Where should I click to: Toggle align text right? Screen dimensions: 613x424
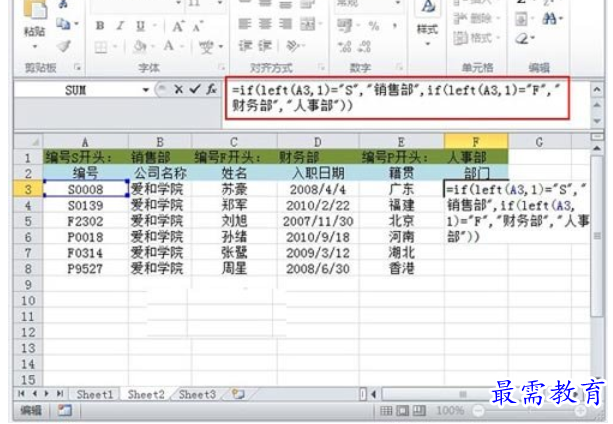[285, 24]
